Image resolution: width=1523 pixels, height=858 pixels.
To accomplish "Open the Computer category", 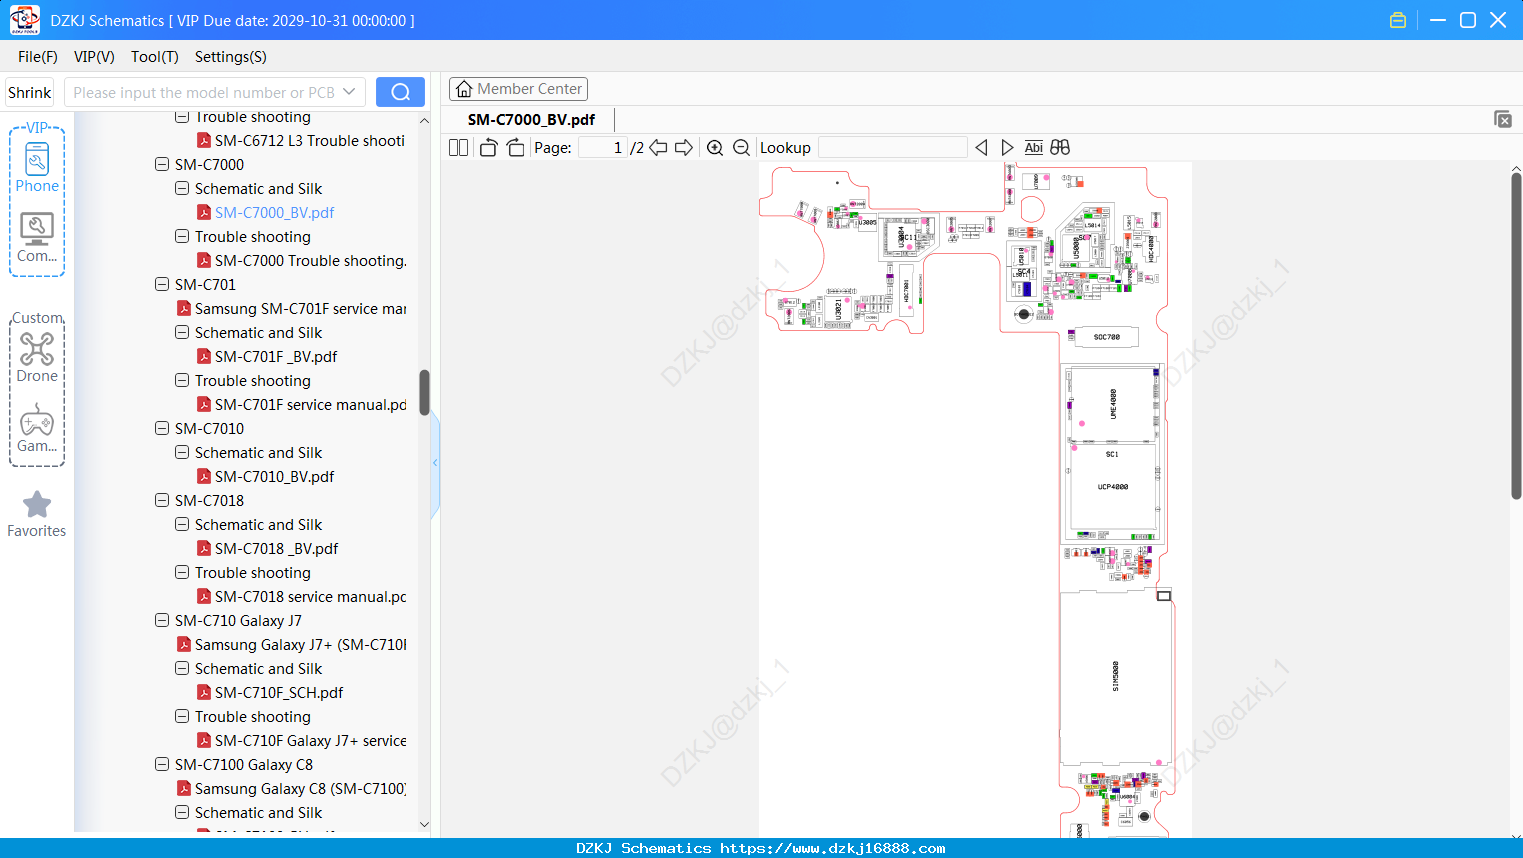I will click(x=37, y=238).
